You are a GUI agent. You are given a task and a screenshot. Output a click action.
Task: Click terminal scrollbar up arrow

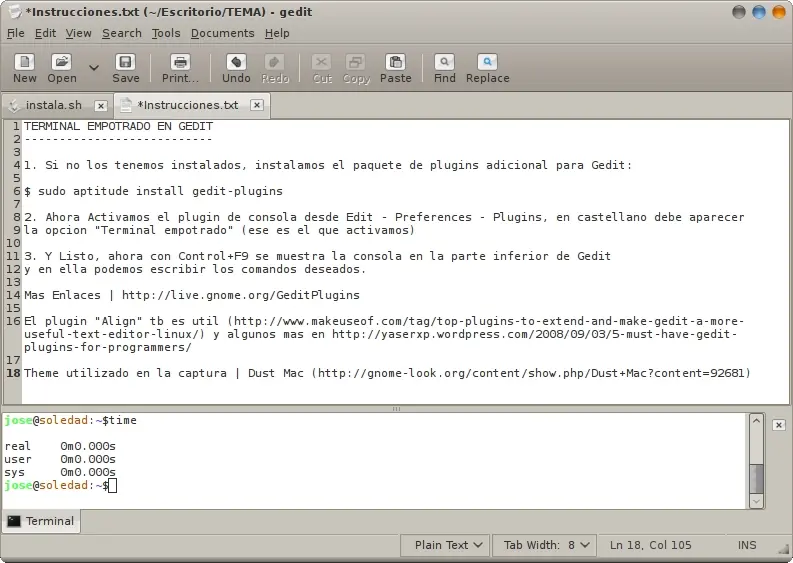click(756, 420)
